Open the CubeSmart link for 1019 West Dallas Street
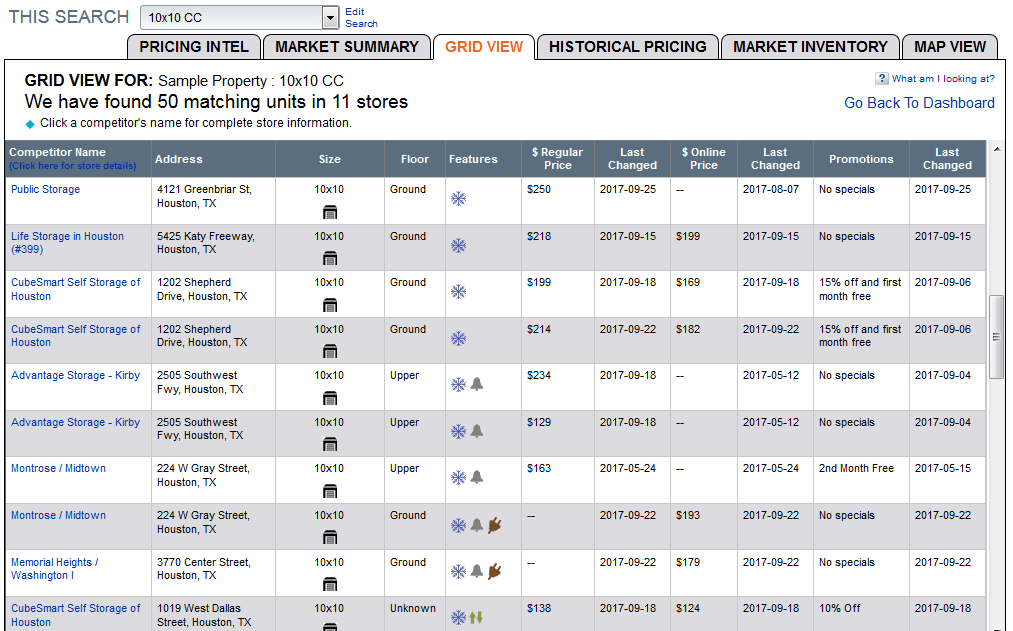The image size is (1013, 631). click(76, 615)
